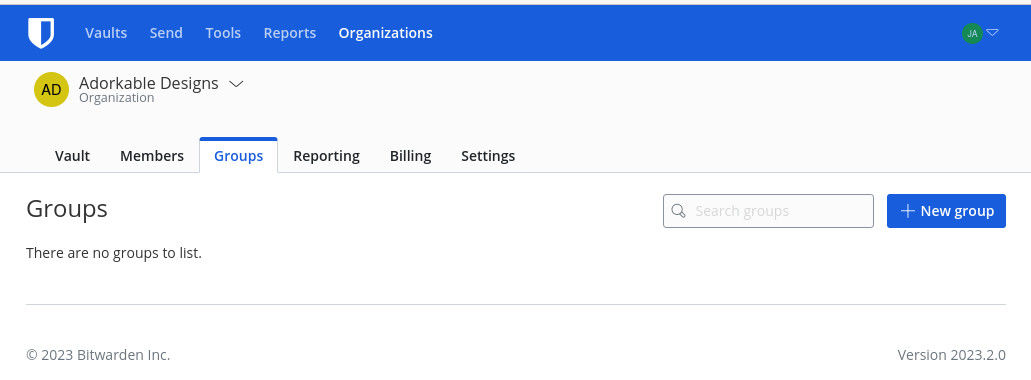
Task: Switch to the Vault tab
Action: pos(72,156)
